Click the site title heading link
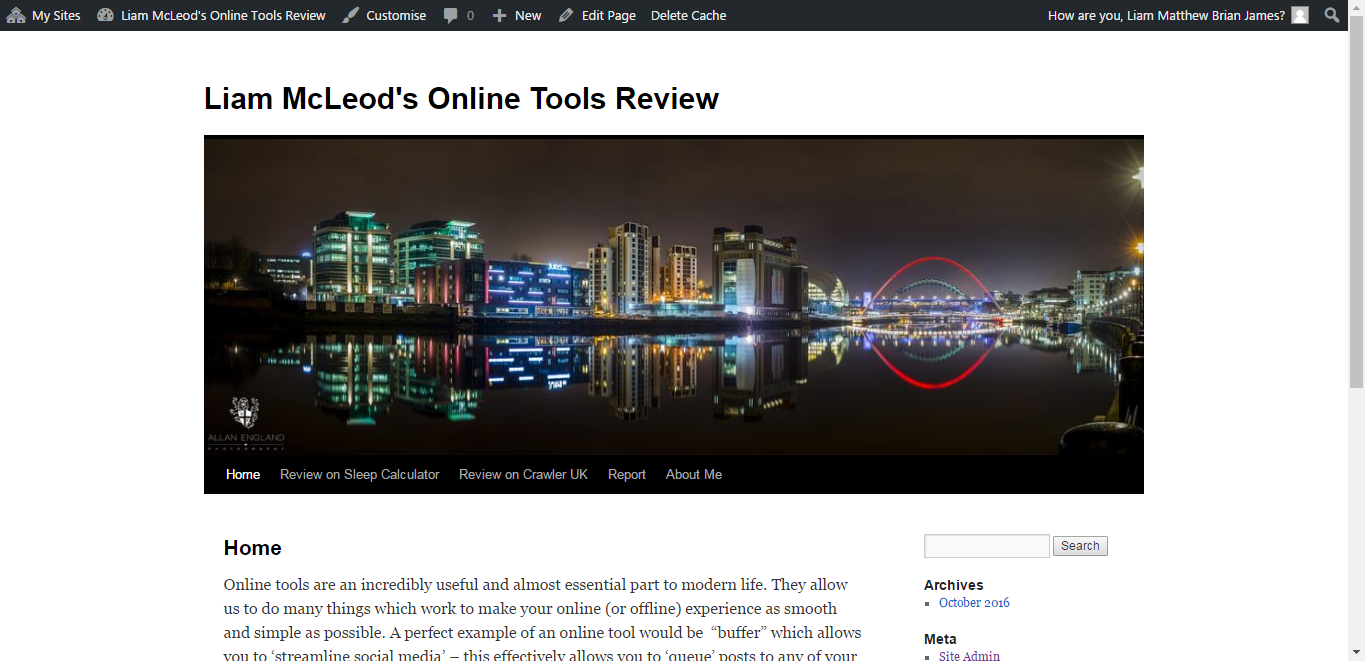 coord(461,99)
